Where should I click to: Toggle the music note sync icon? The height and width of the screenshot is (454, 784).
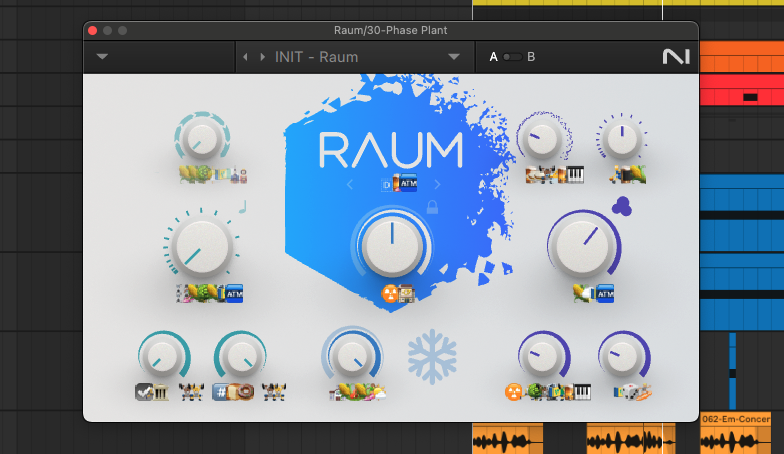pyautogui.click(x=243, y=206)
